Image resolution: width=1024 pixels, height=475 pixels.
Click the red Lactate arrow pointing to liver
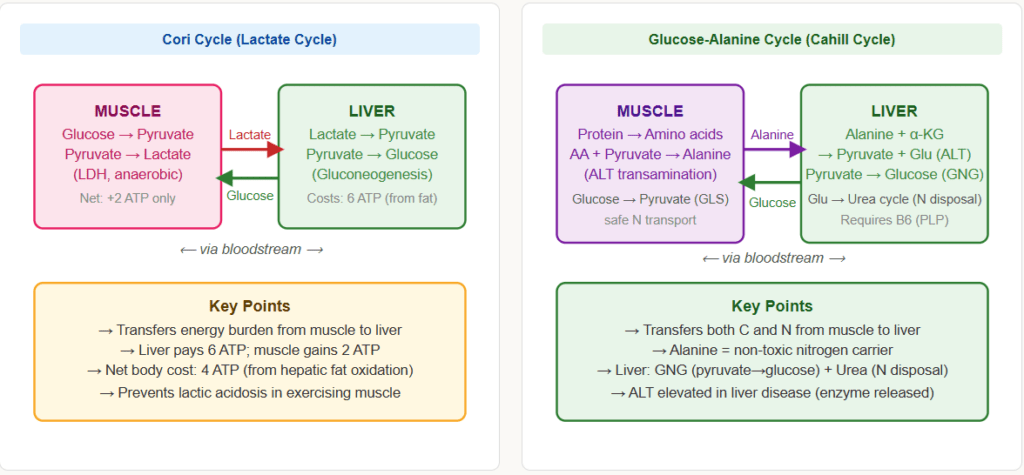(249, 150)
